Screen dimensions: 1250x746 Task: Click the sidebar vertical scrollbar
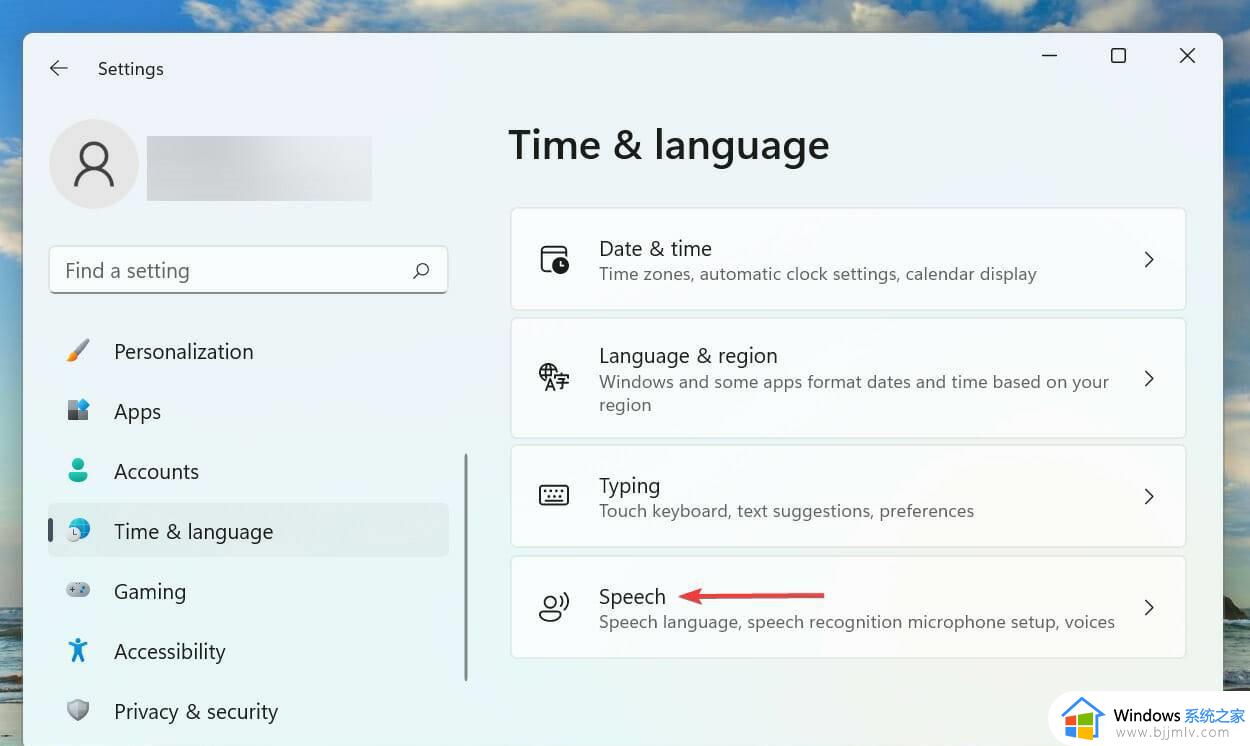(x=466, y=567)
